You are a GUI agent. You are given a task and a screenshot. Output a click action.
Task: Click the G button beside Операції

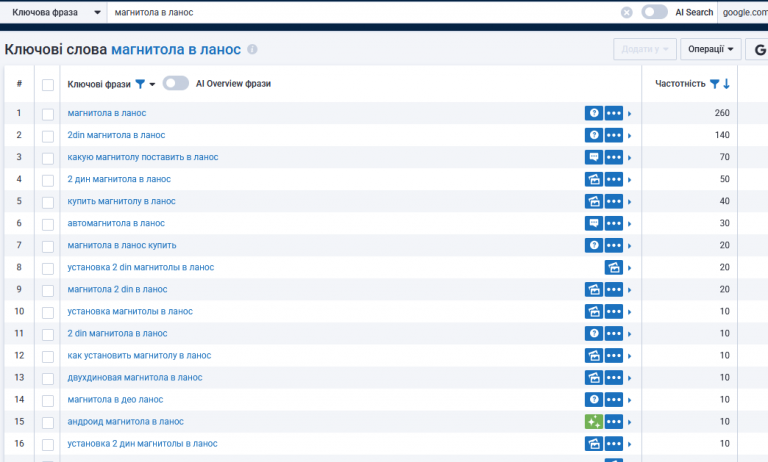click(x=757, y=49)
